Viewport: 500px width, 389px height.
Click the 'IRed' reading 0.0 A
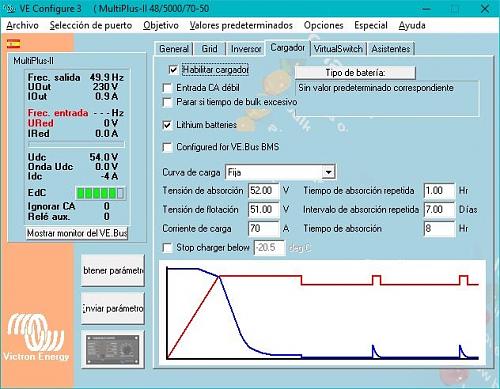[x=106, y=134]
